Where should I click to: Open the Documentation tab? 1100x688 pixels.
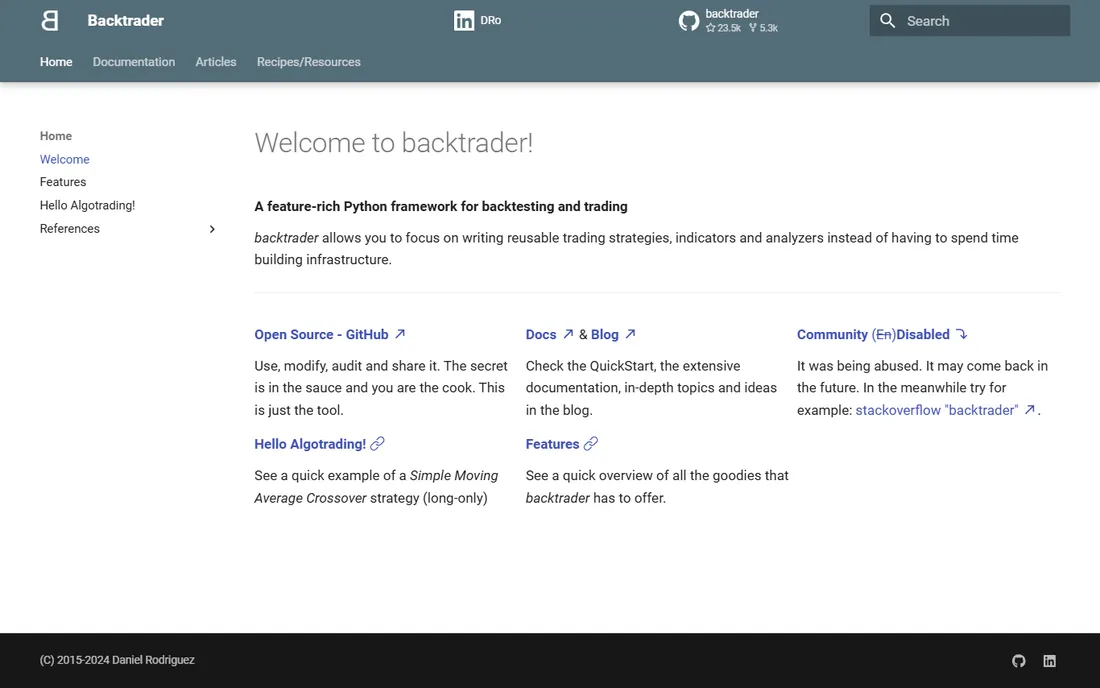coord(134,62)
